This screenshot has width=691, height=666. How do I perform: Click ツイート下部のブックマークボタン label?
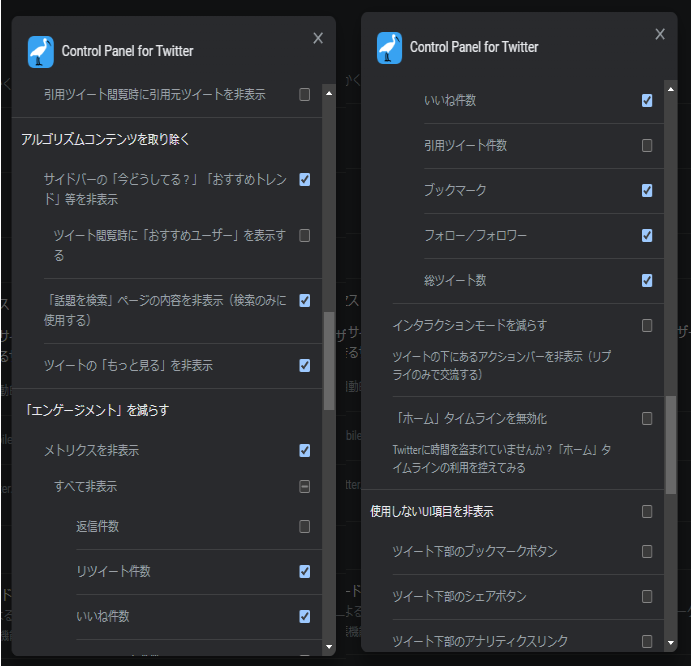(x=475, y=551)
